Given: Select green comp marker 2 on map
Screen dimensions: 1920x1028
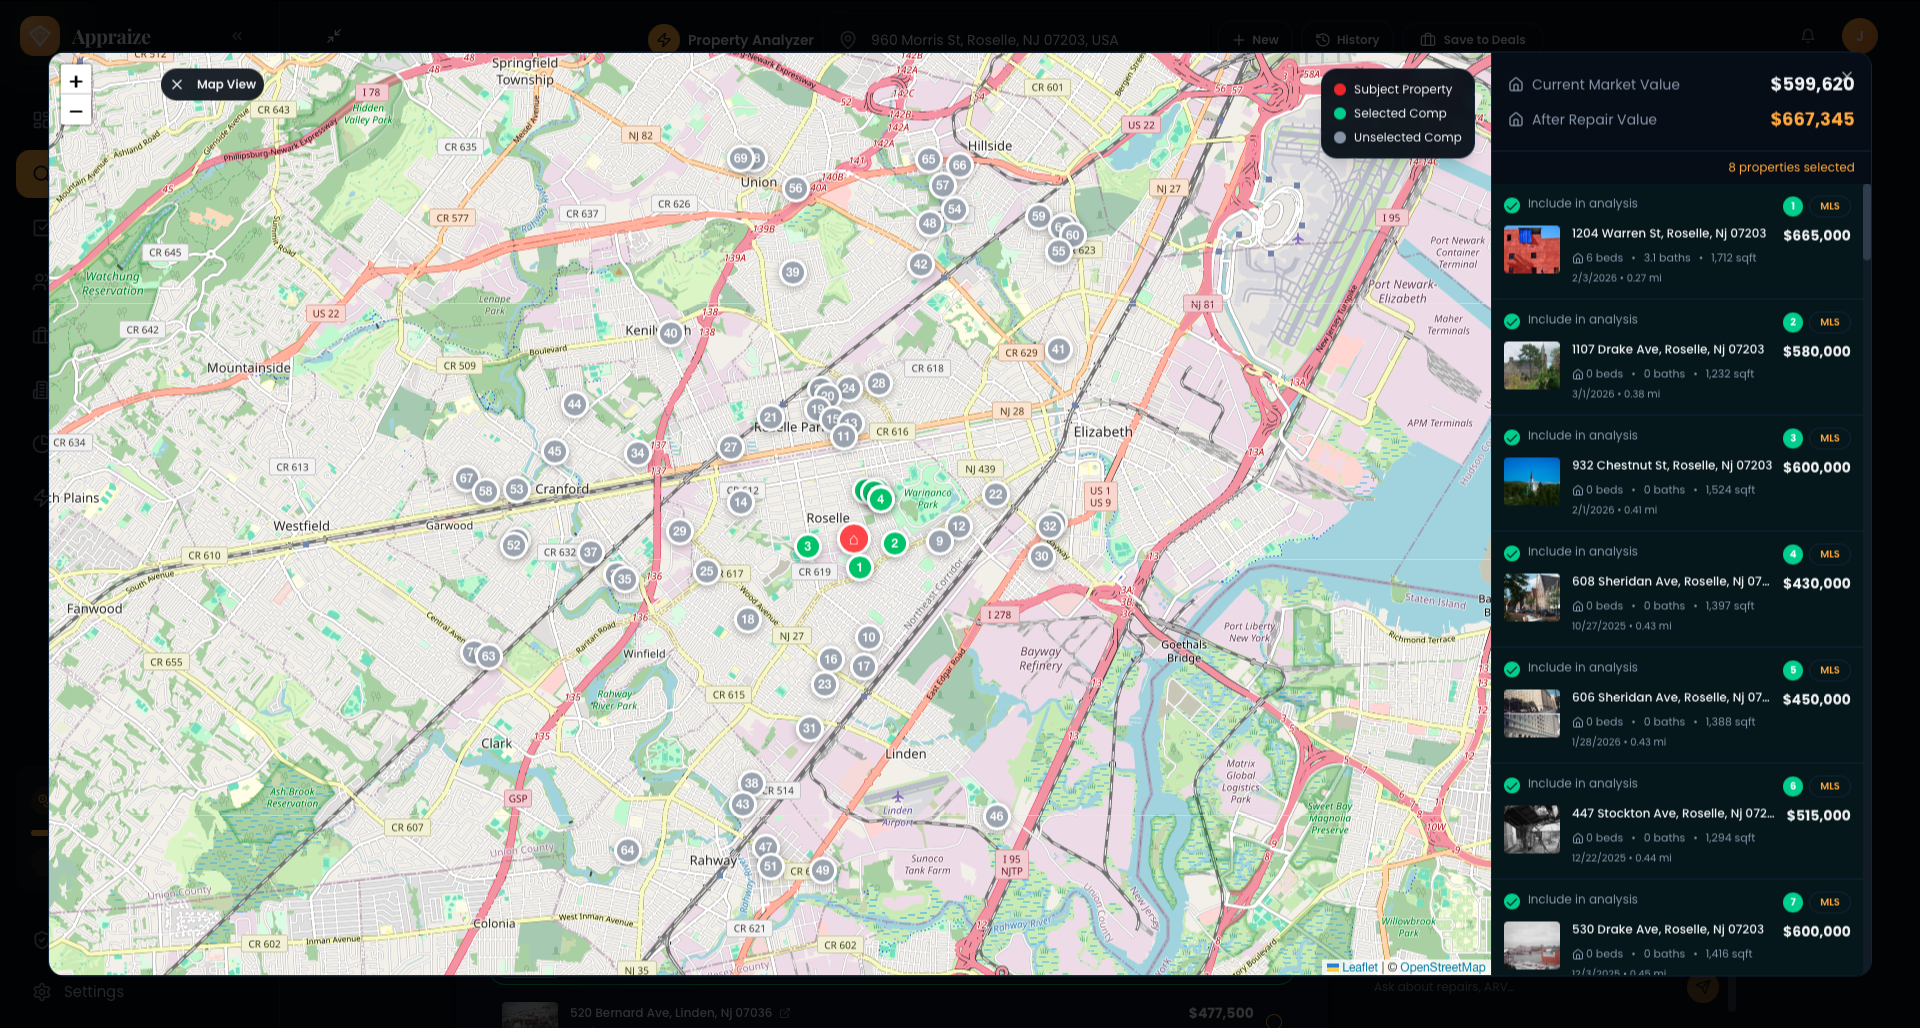Looking at the screenshot, I should (x=895, y=543).
